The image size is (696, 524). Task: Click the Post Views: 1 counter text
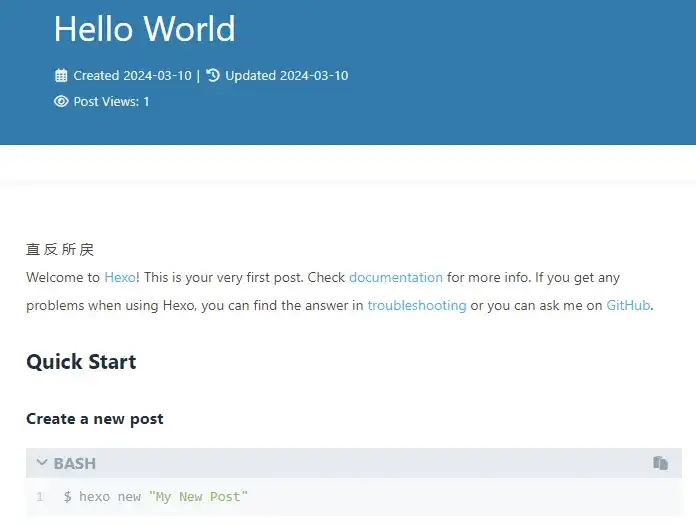pos(111,102)
